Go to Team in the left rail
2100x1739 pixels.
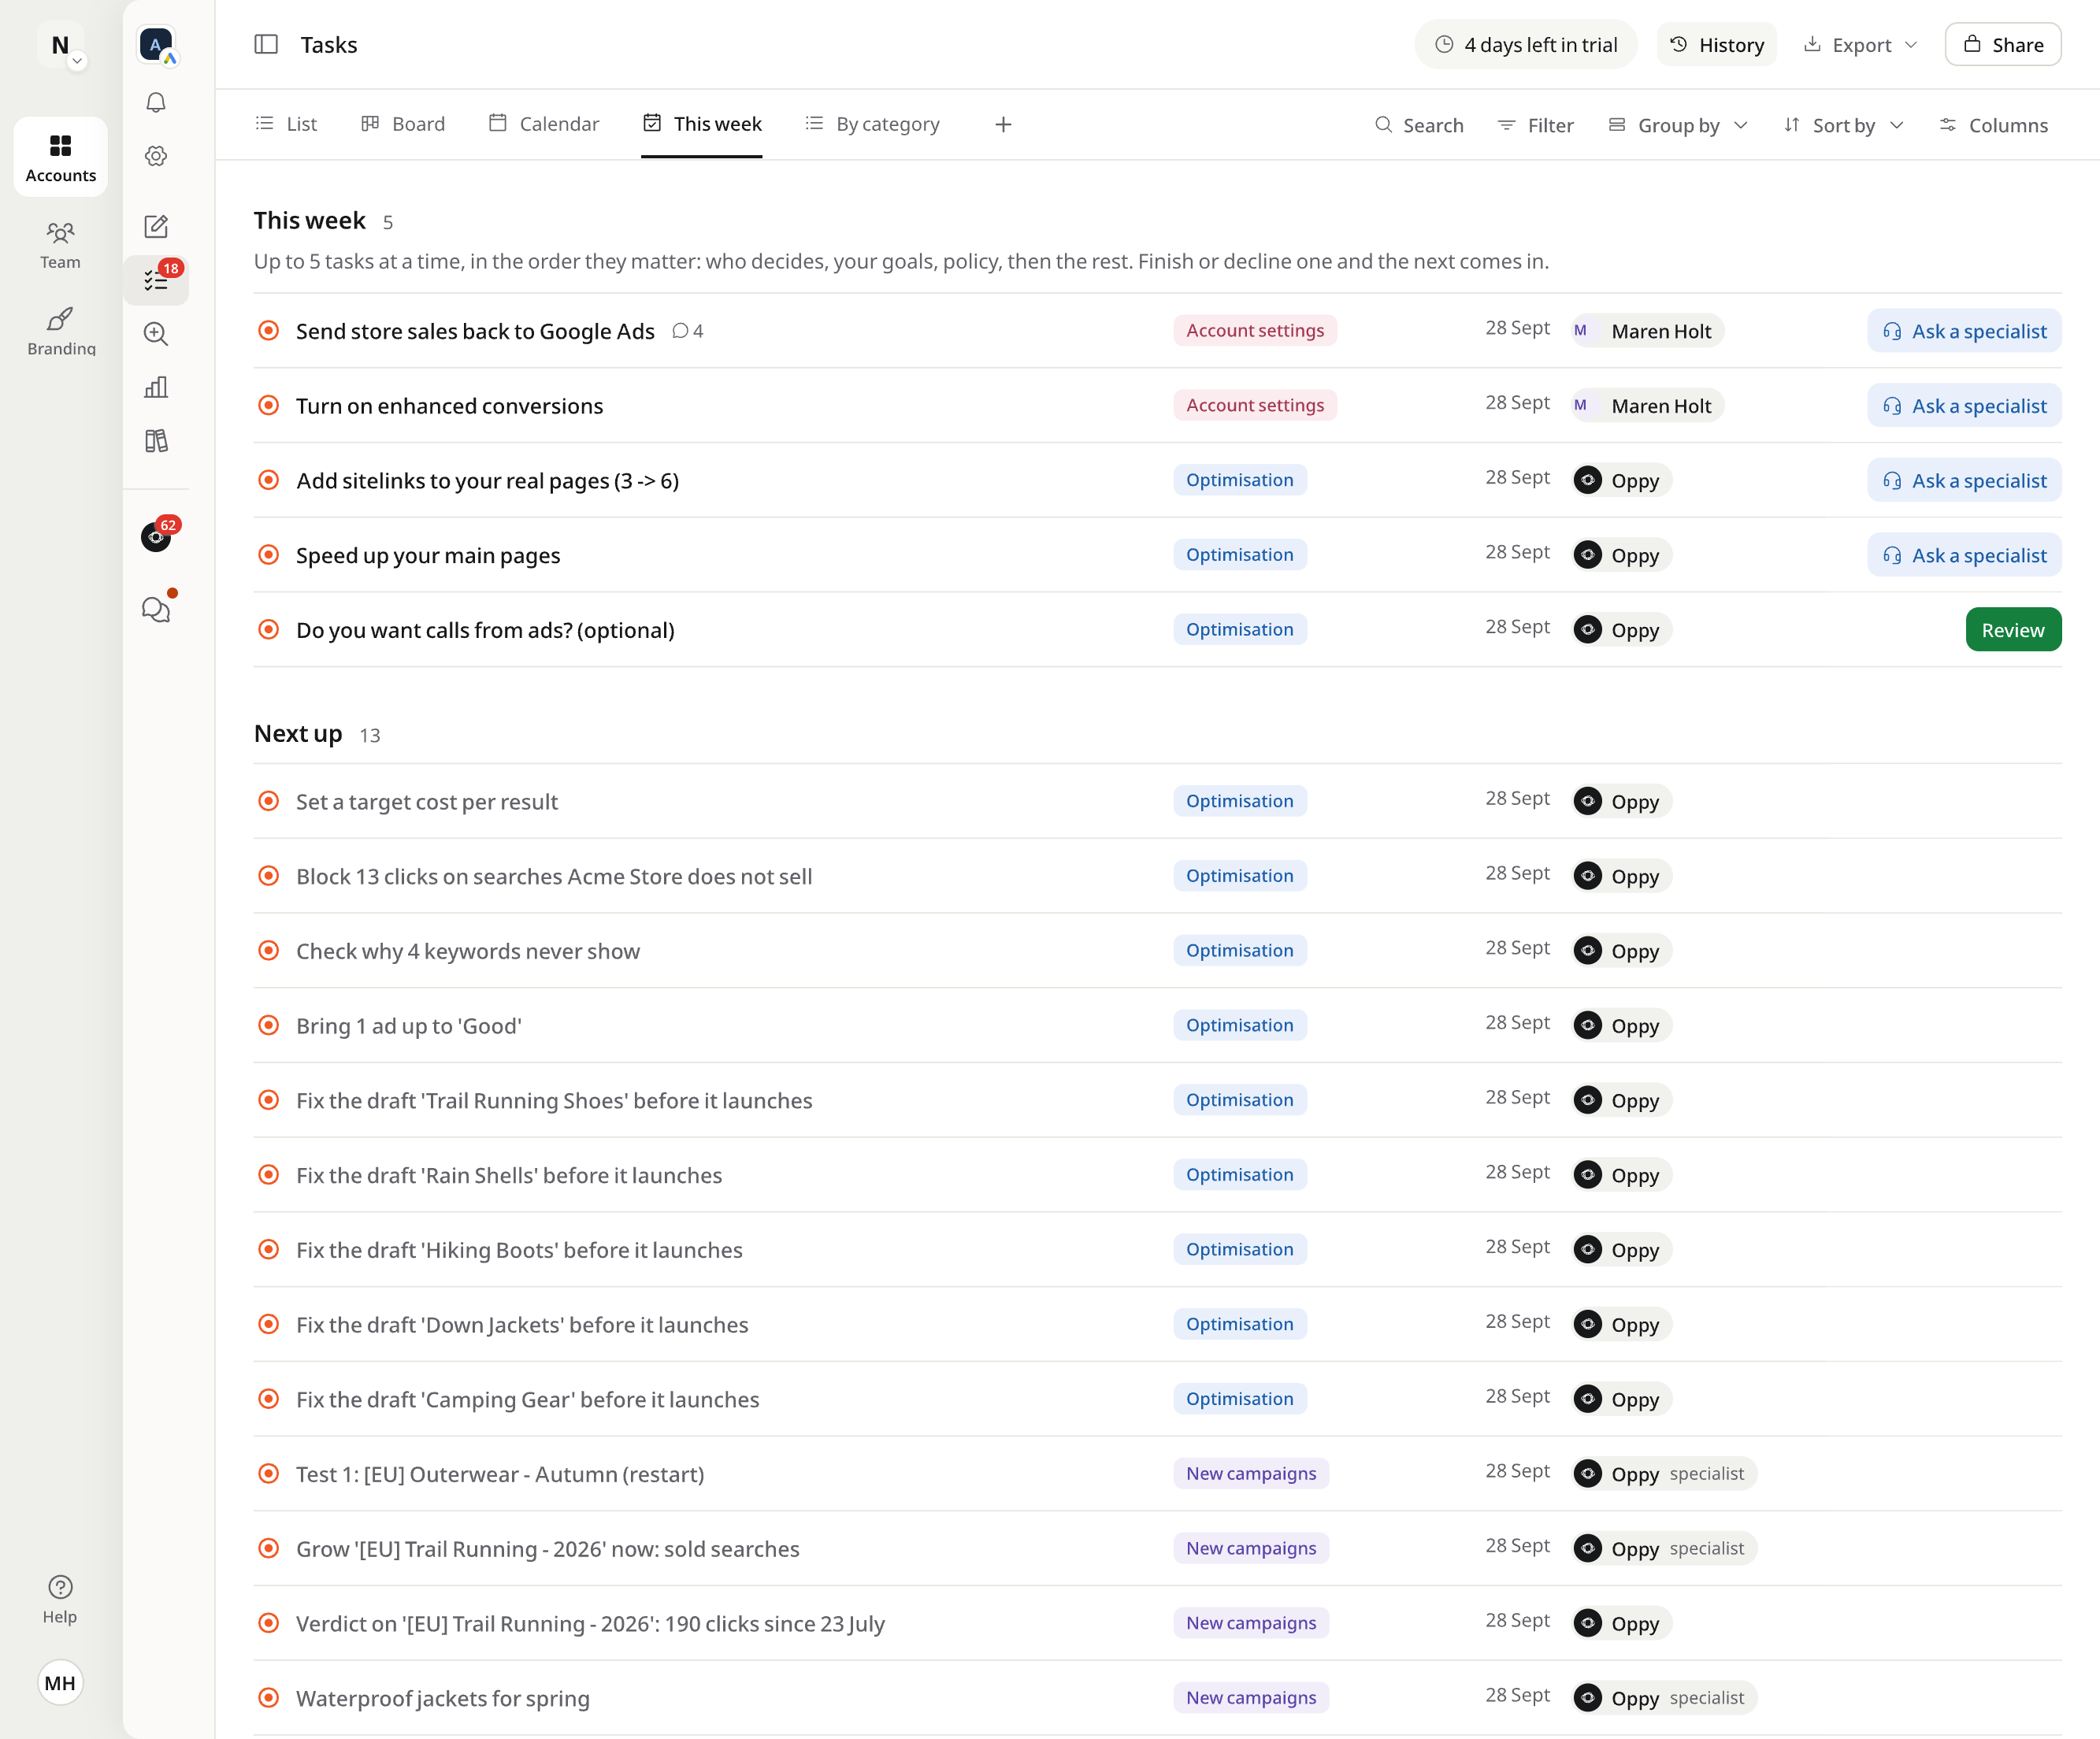pos(60,245)
